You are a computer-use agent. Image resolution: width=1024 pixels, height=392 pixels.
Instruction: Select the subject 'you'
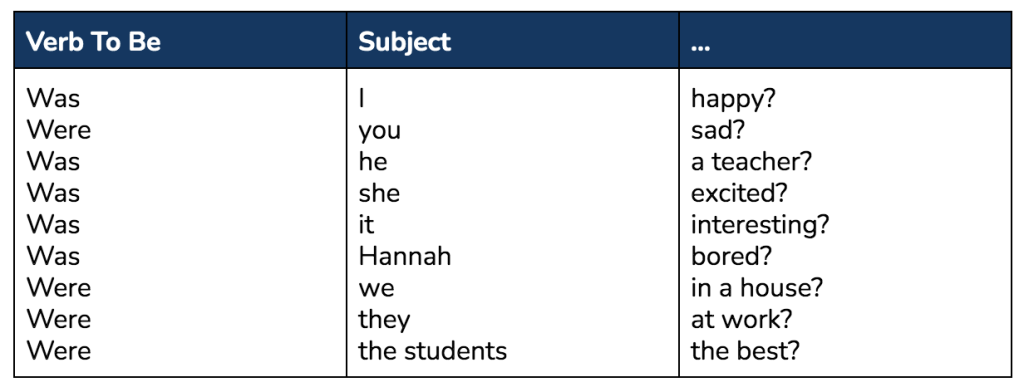click(x=379, y=132)
